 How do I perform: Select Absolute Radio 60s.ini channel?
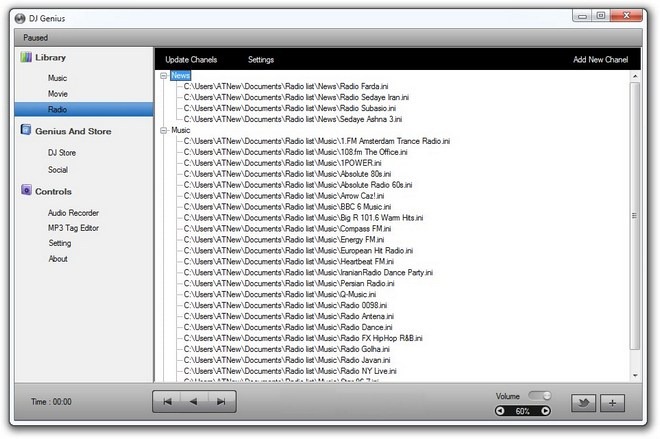[298, 185]
